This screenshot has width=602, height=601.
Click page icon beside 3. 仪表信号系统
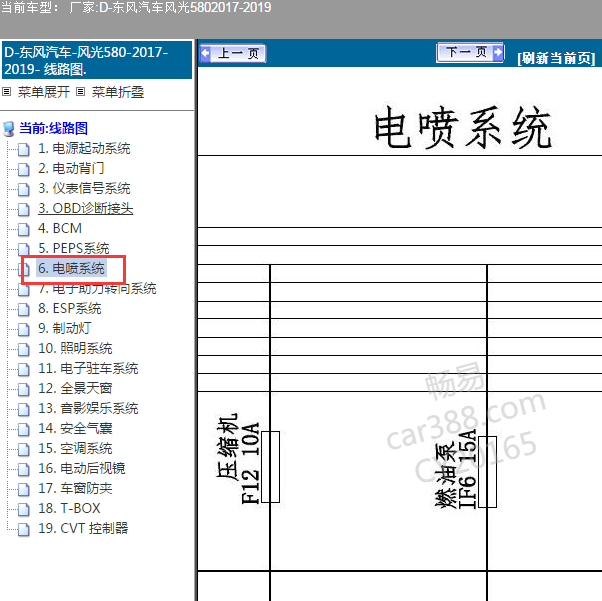point(24,189)
